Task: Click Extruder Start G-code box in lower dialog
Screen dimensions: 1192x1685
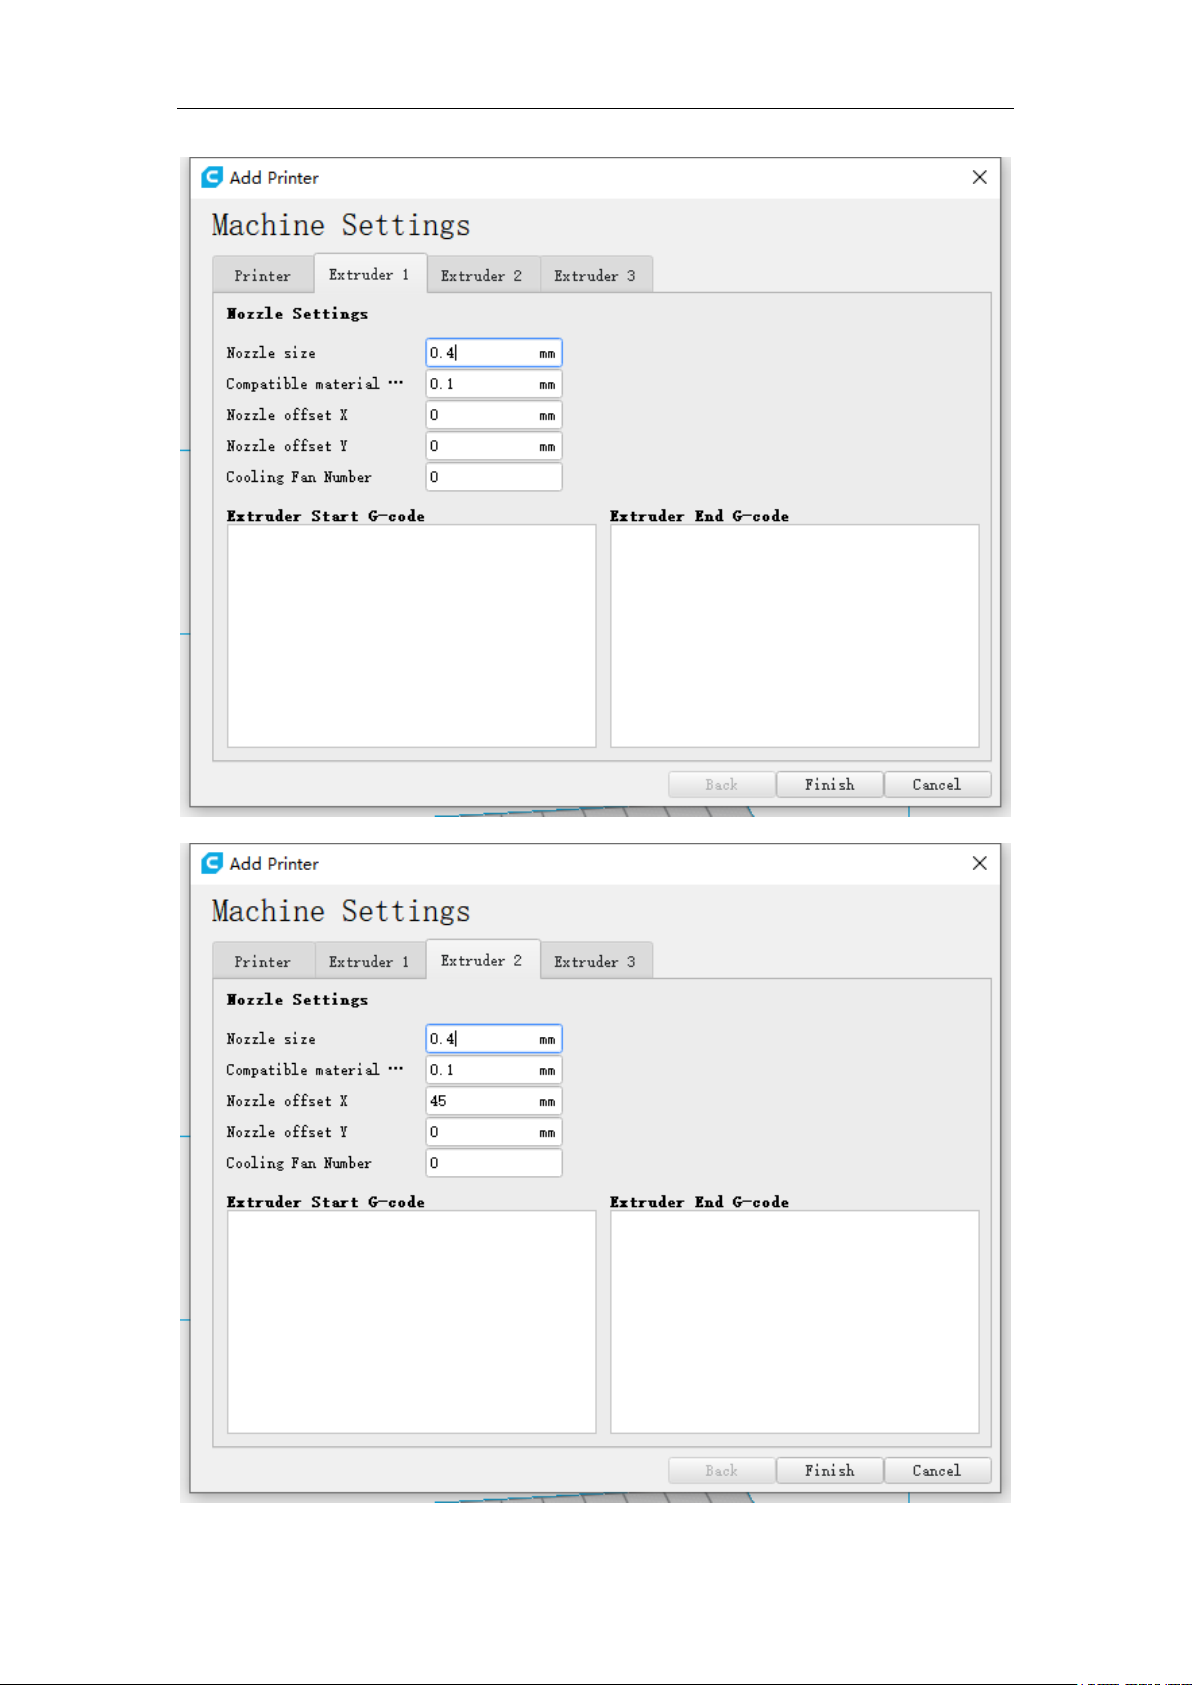Action: [412, 1322]
